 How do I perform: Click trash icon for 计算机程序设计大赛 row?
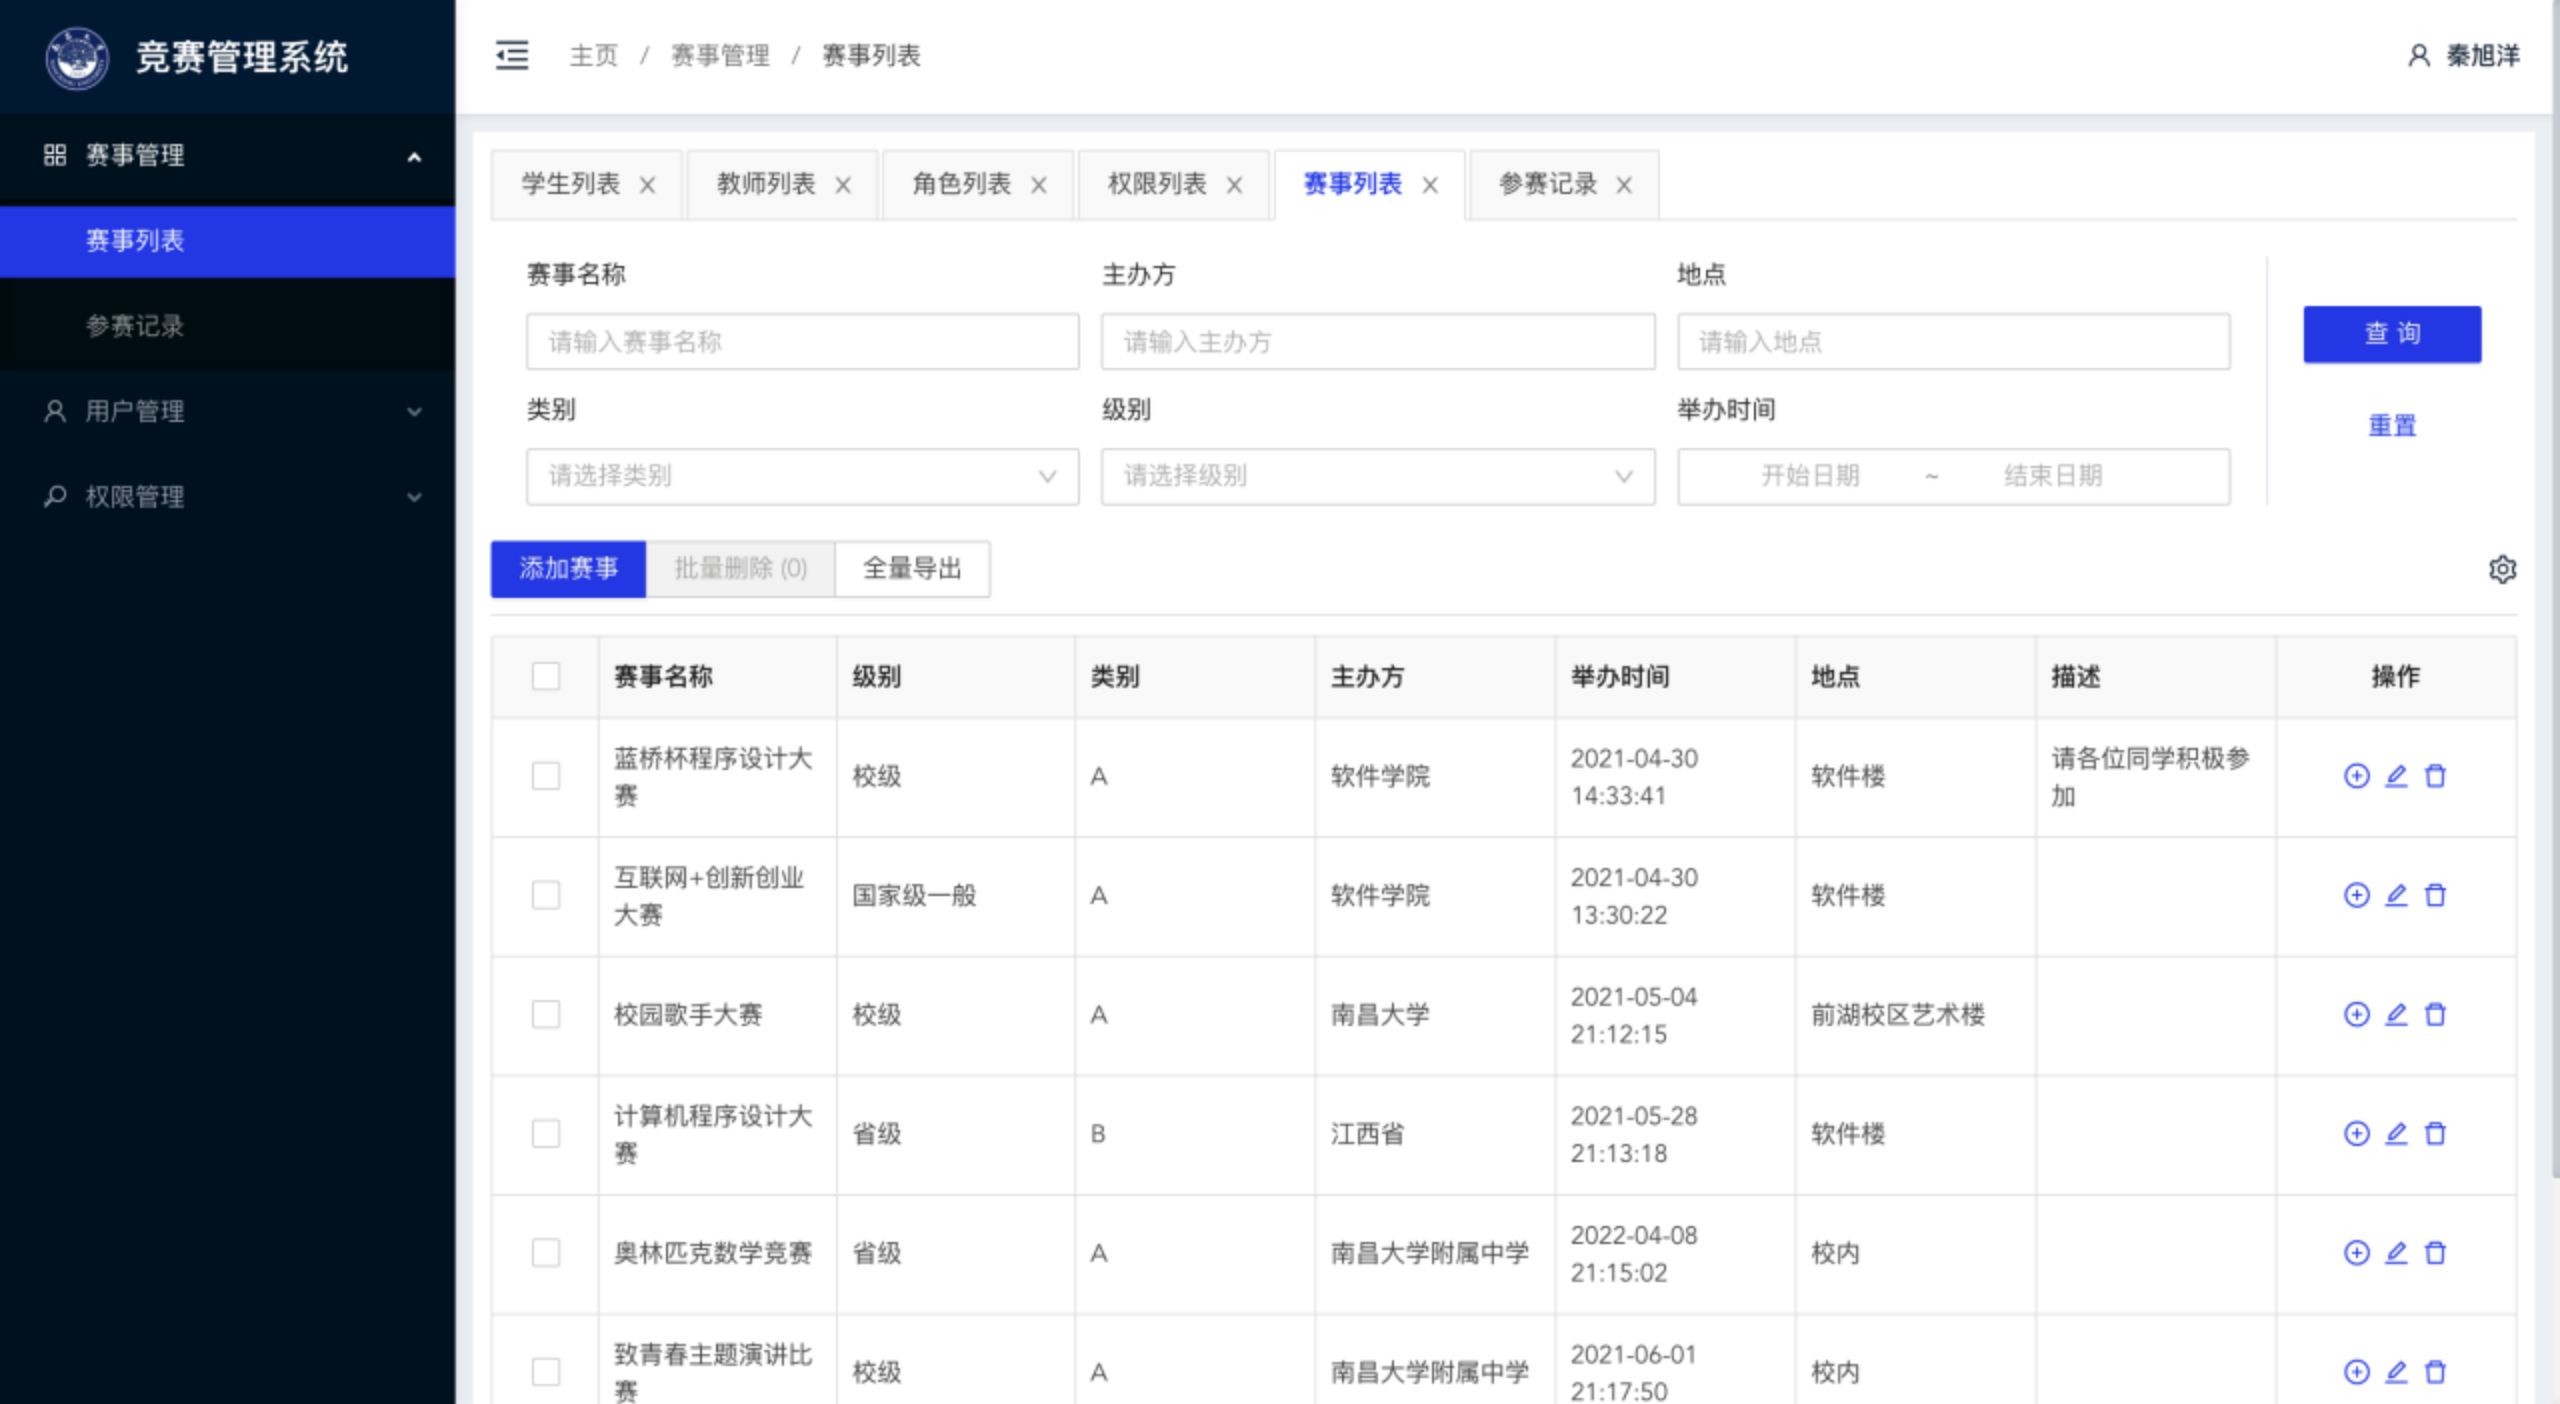[x=2435, y=1133]
